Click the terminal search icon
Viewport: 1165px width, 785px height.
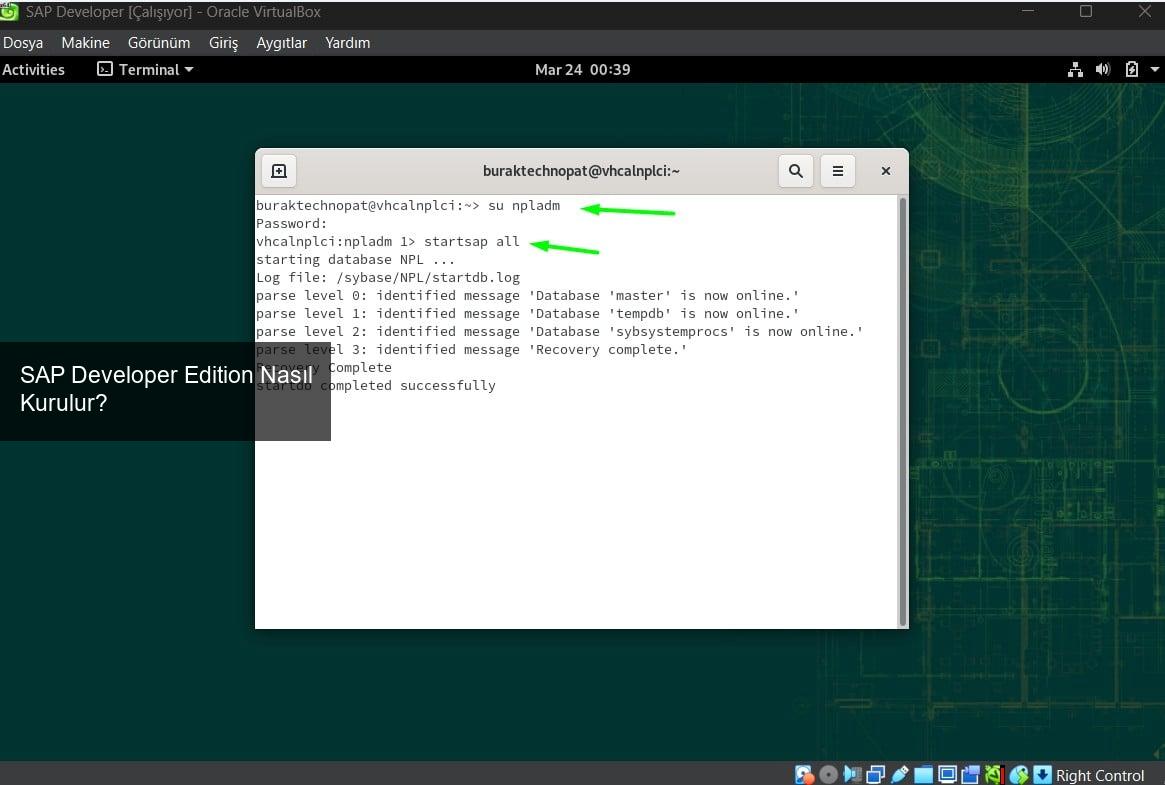795,171
